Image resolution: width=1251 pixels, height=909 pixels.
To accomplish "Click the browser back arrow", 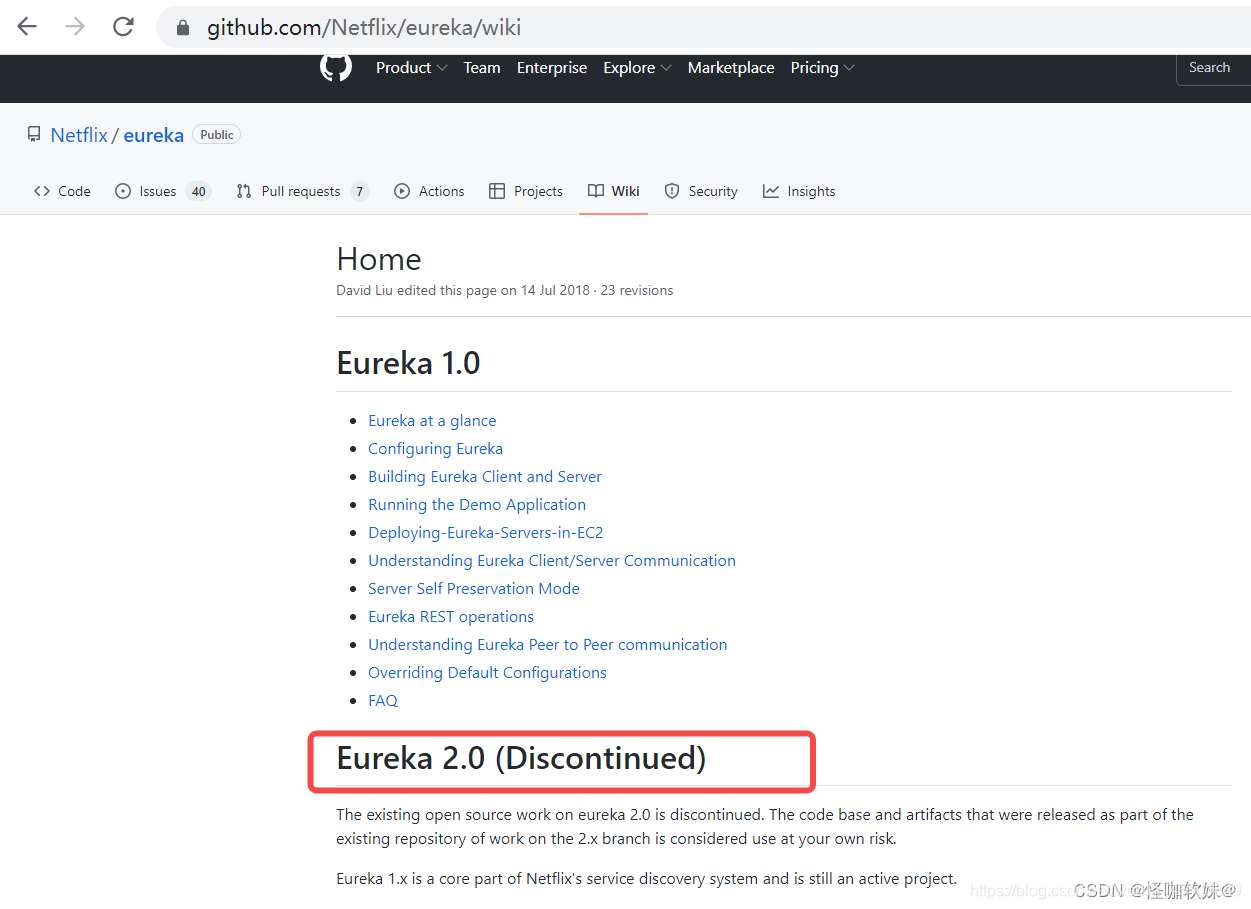I will (x=27, y=27).
